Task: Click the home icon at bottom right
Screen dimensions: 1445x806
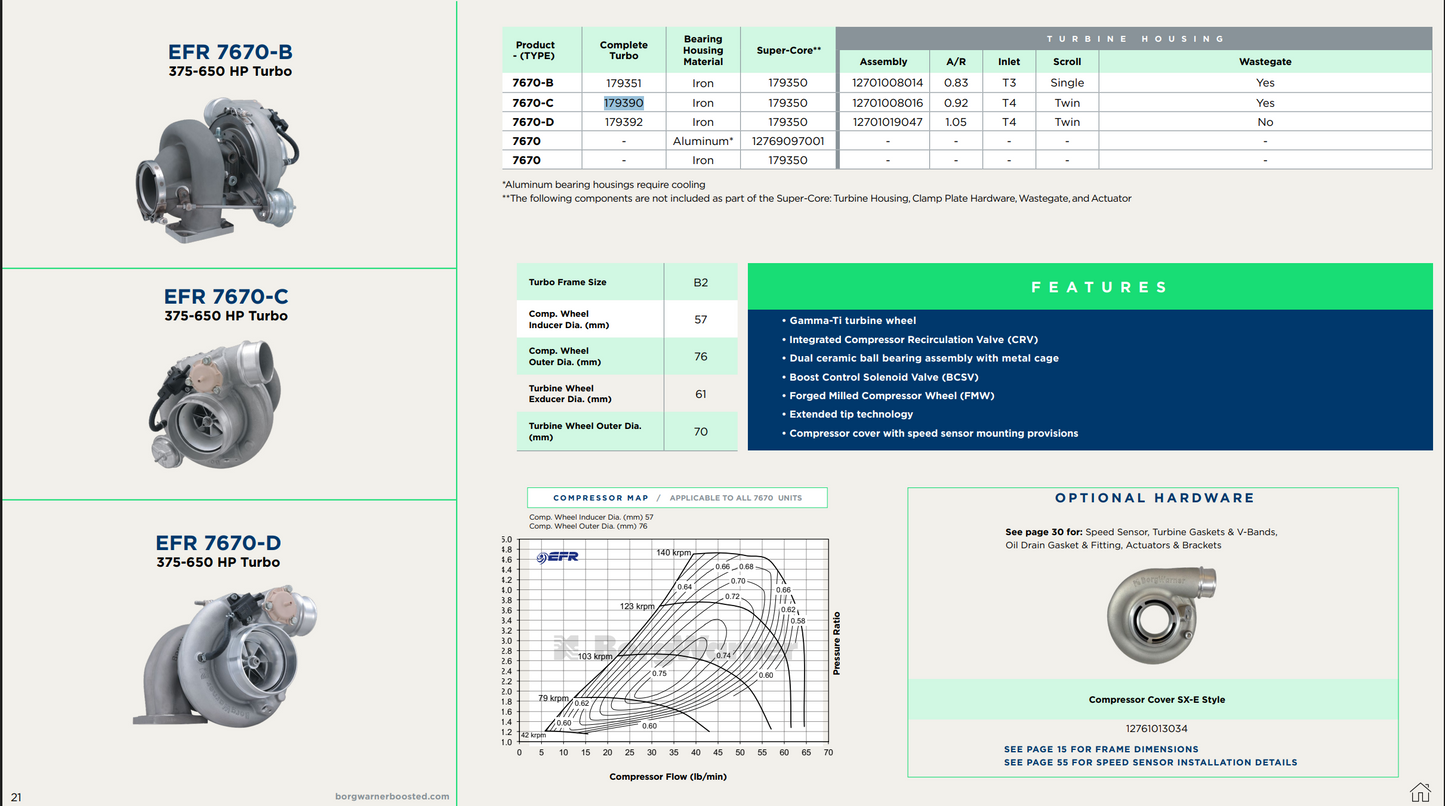Action: click(x=1420, y=792)
